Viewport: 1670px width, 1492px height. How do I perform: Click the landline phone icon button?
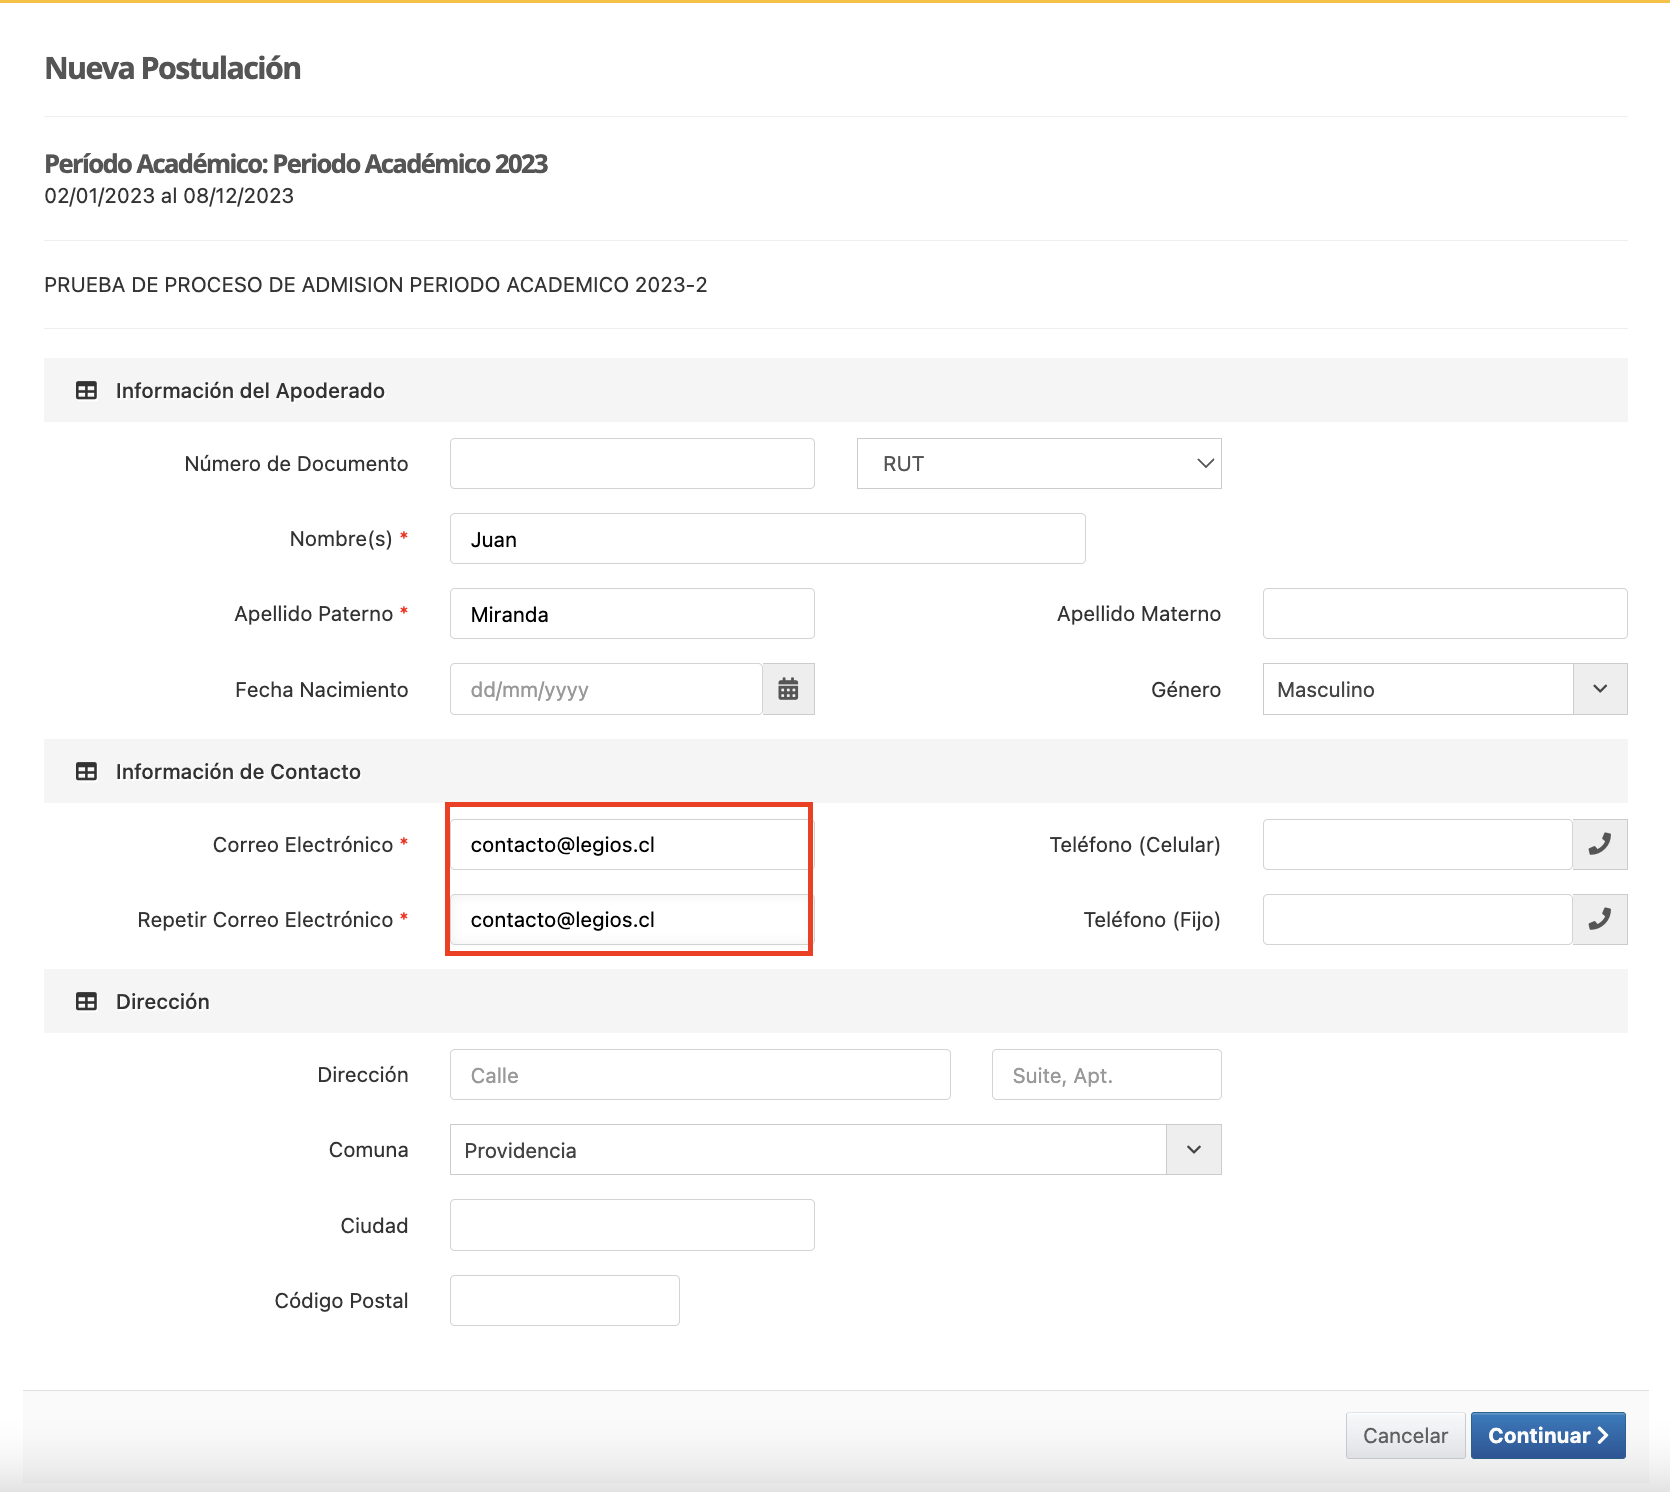(x=1599, y=920)
